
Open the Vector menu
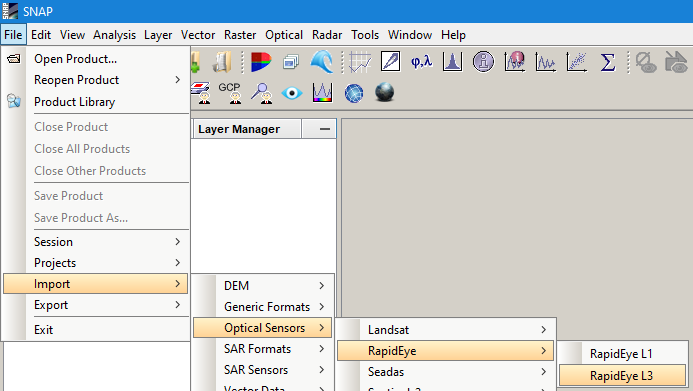pos(198,35)
